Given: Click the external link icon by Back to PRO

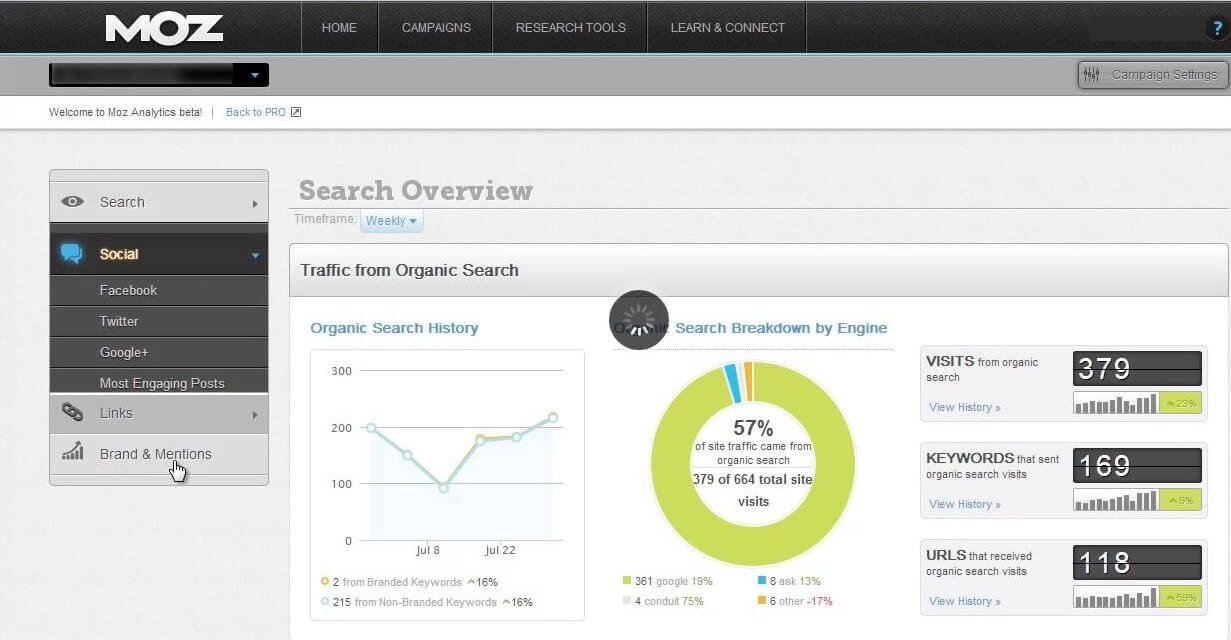Looking at the screenshot, I should click(x=296, y=112).
